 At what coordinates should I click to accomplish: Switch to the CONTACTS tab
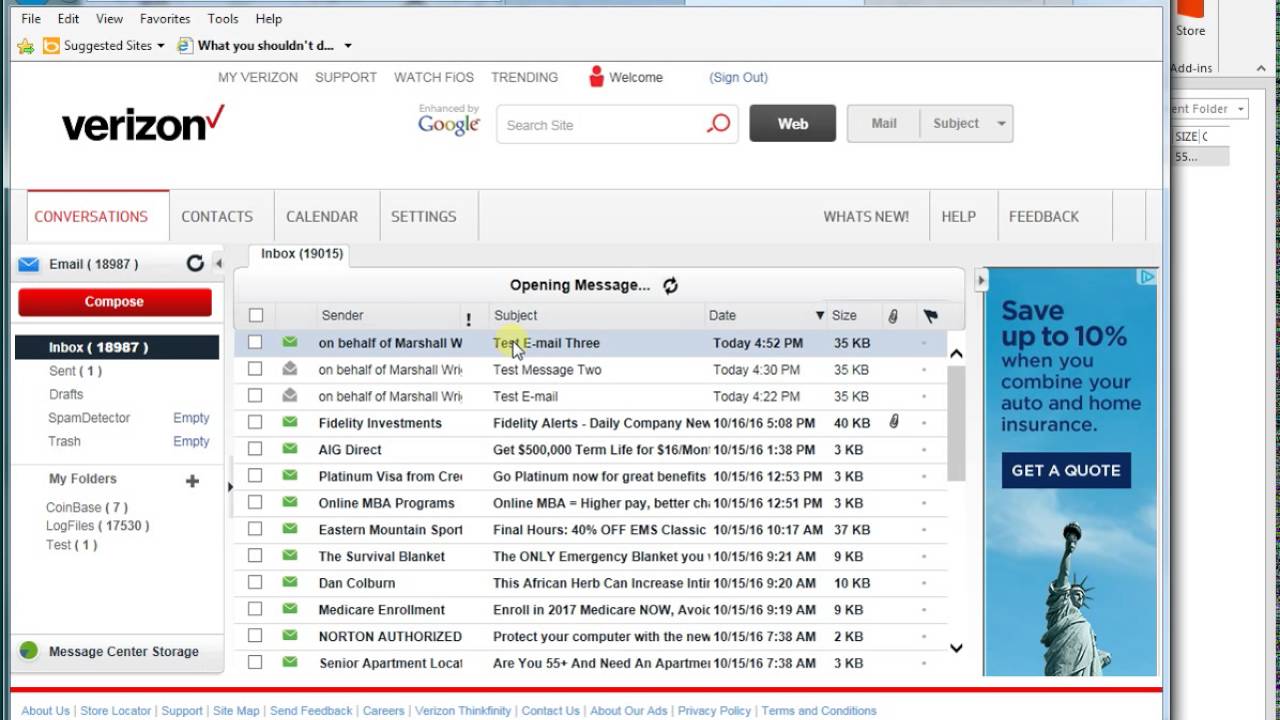(217, 216)
